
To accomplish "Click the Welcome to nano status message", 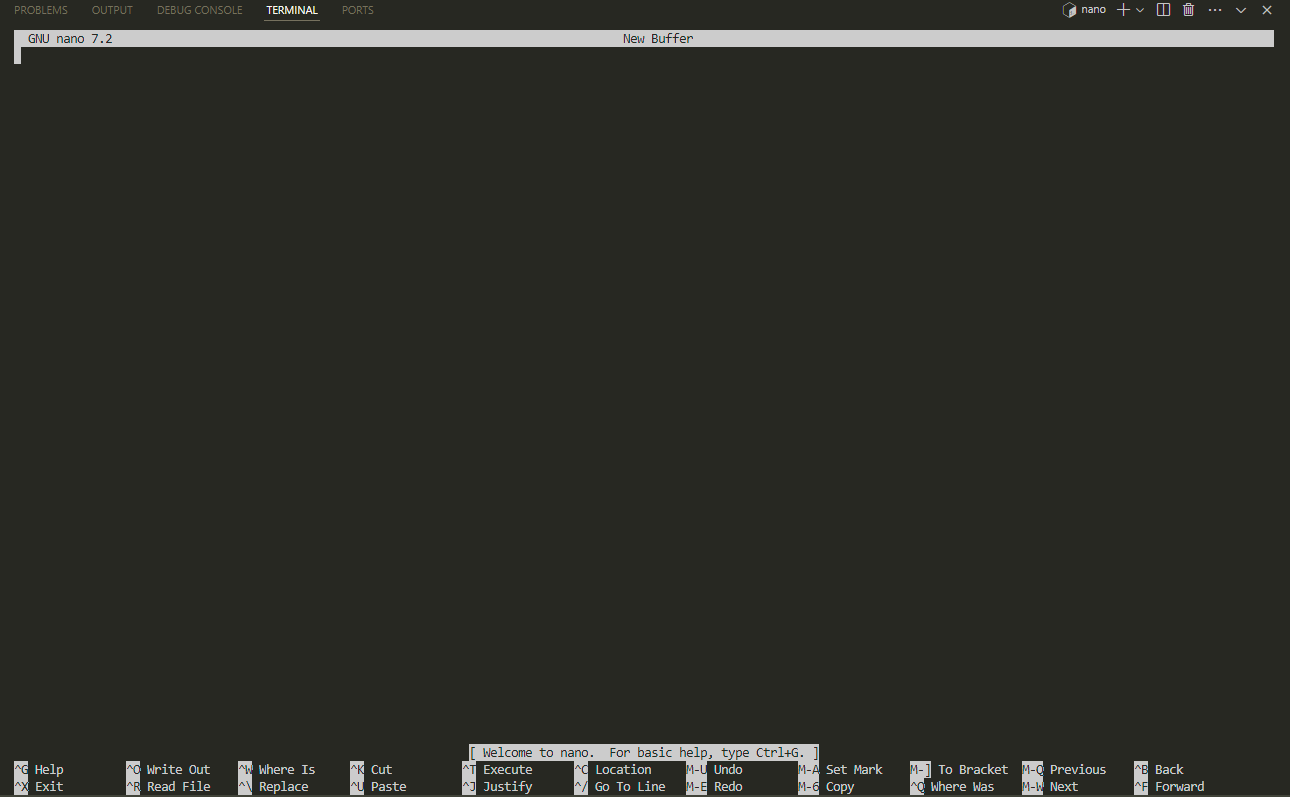I will [x=644, y=753].
